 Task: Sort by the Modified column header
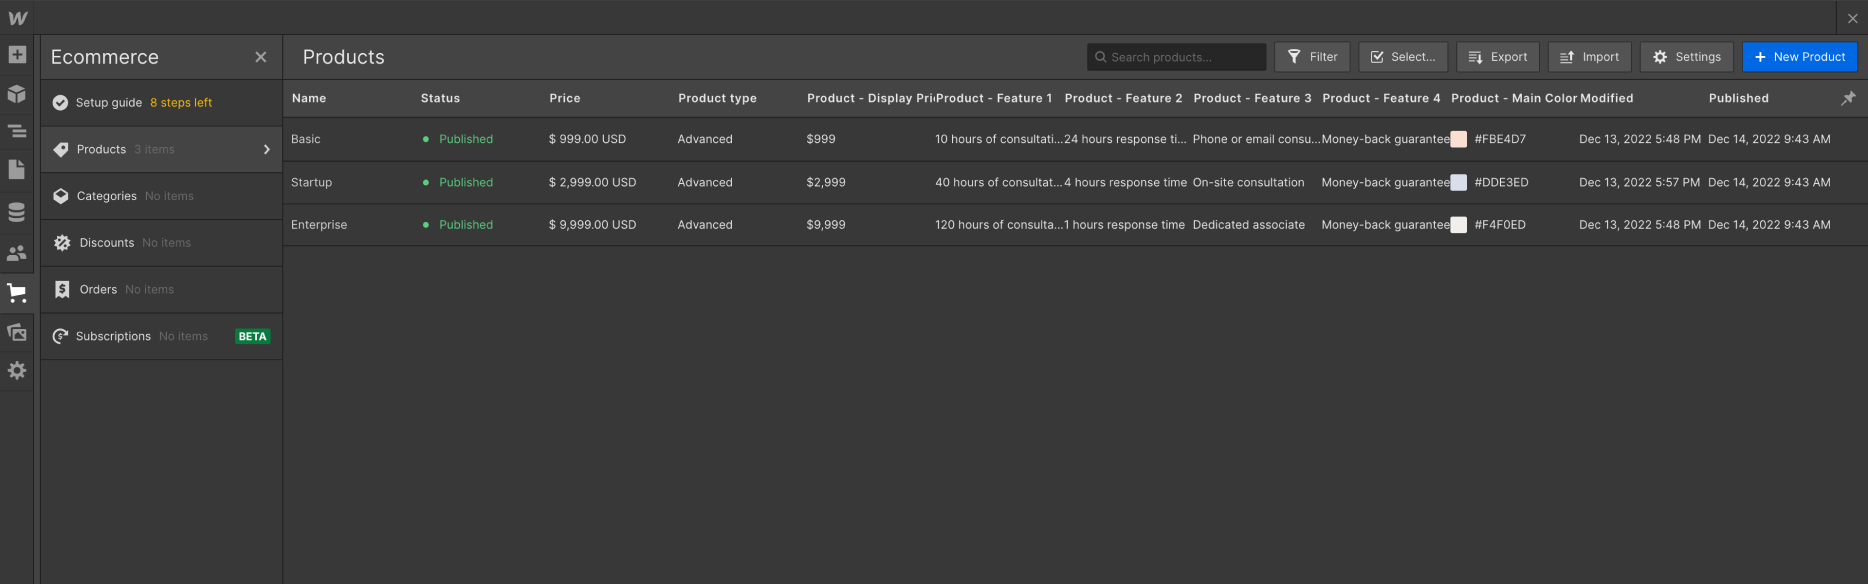pos(1607,98)
